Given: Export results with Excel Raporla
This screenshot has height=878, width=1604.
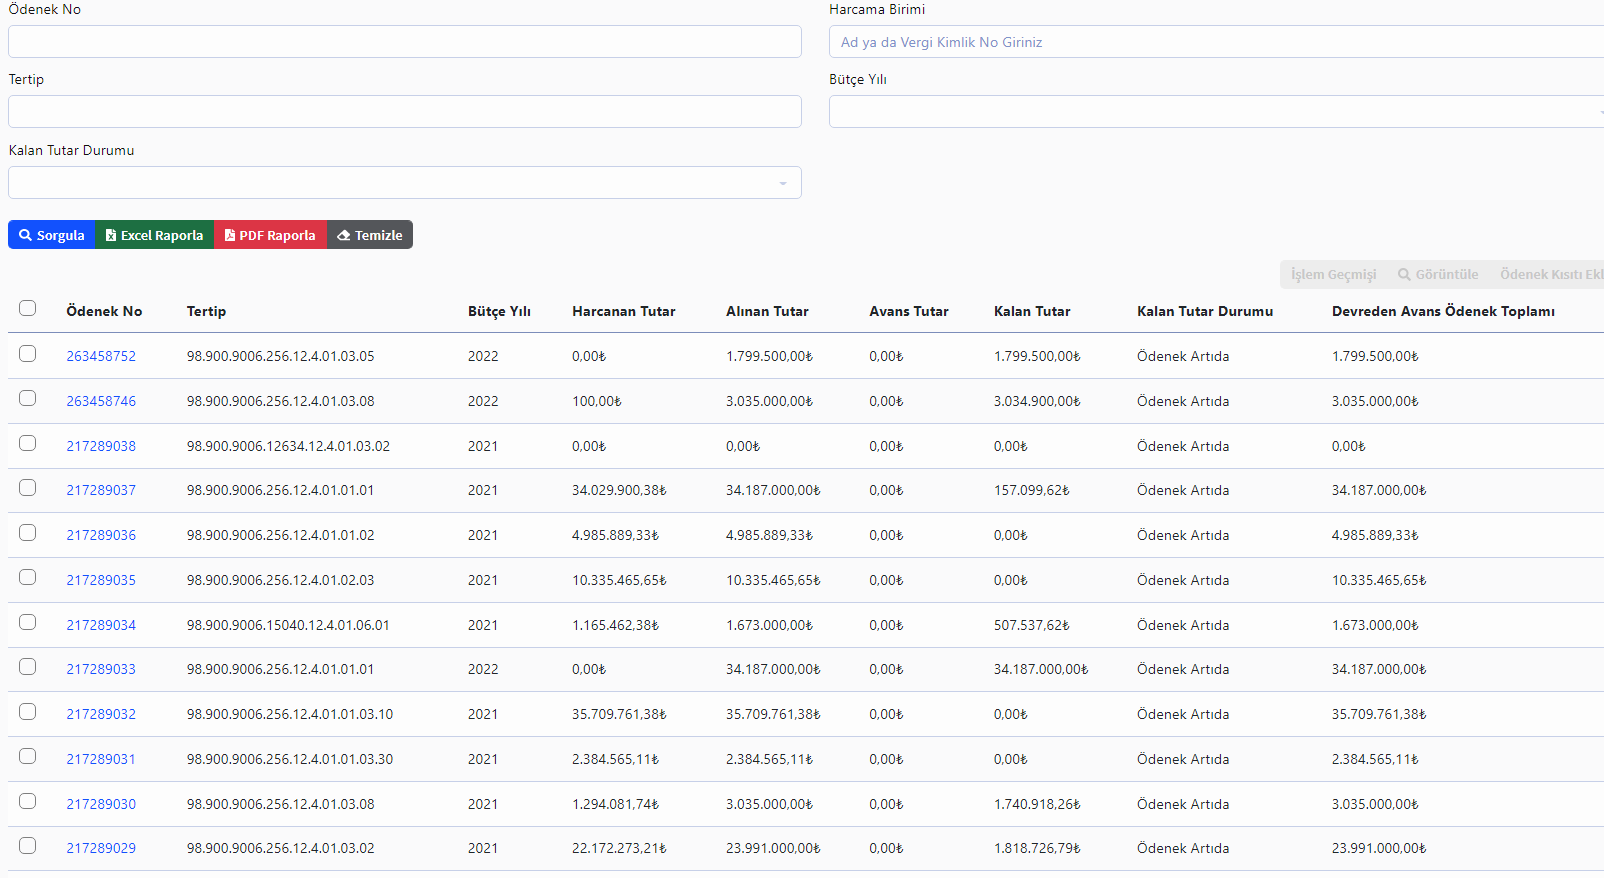Looking at the screenshot, I should tap(155, 235).
